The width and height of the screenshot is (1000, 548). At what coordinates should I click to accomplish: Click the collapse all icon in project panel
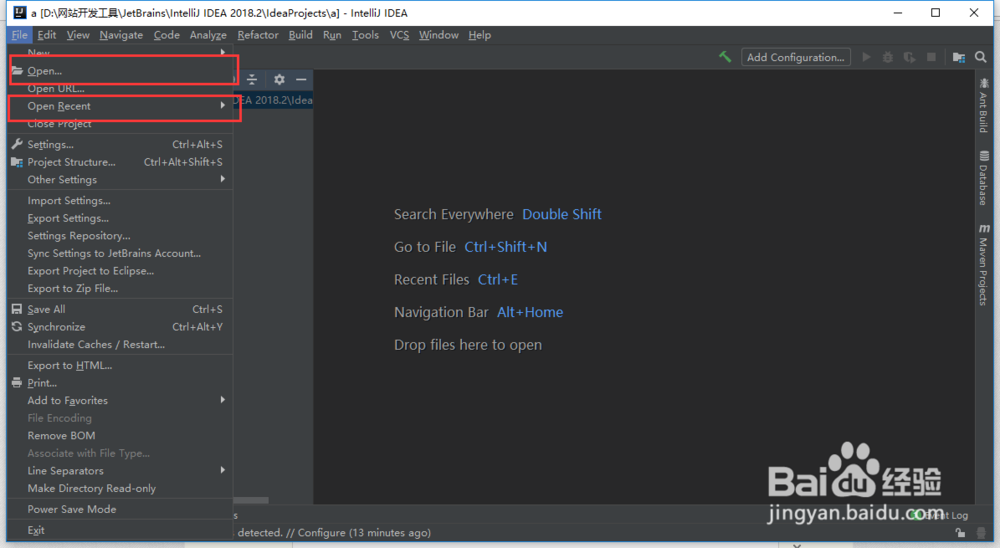(x=252, y=79)
